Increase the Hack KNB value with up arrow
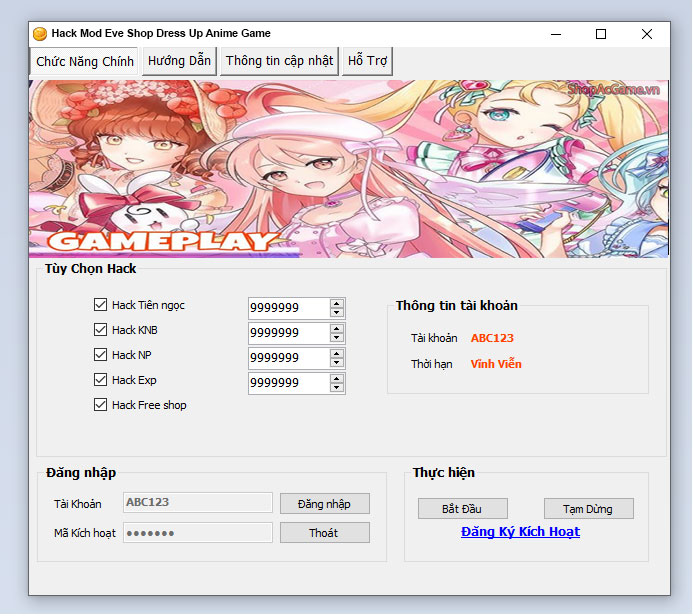This screenshot has height=616, width=693. 337,328
